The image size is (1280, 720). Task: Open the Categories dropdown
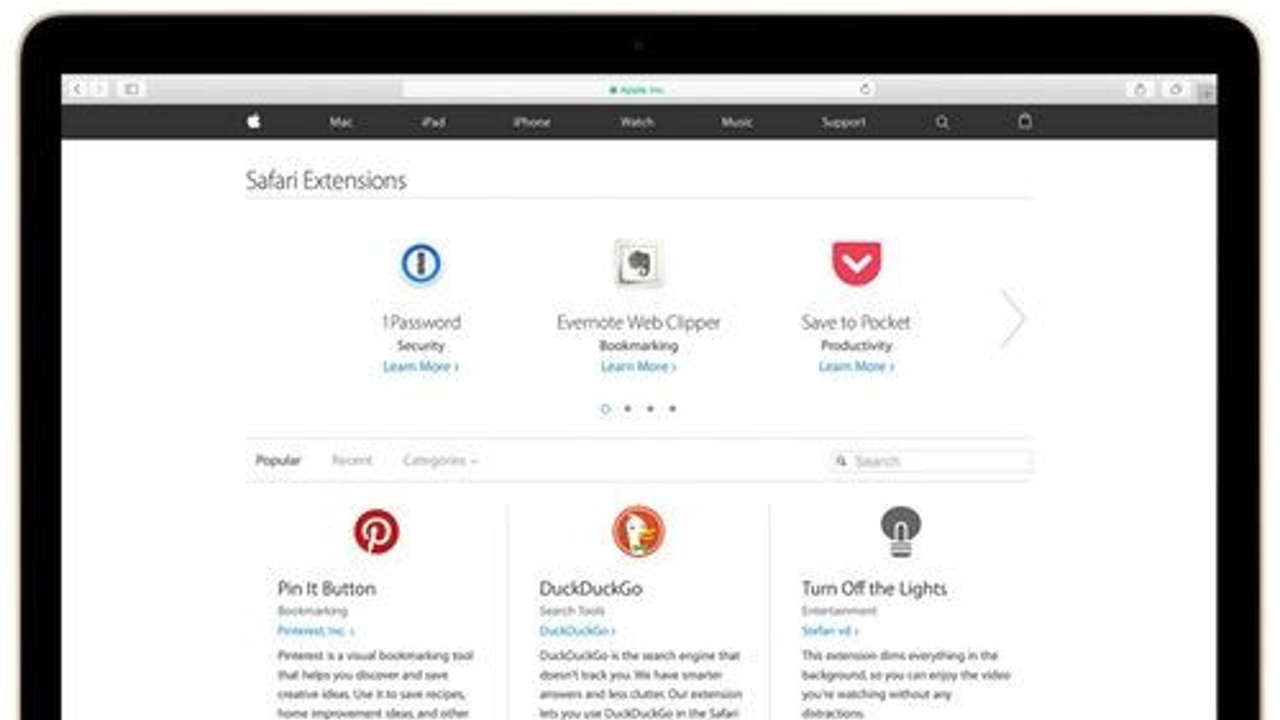[440, 461]
